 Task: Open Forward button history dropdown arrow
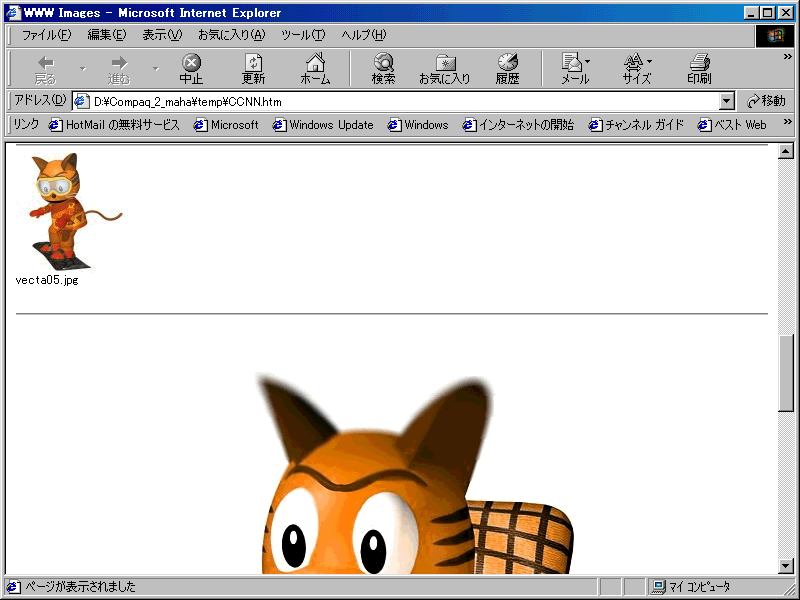[x=156, y=69]
